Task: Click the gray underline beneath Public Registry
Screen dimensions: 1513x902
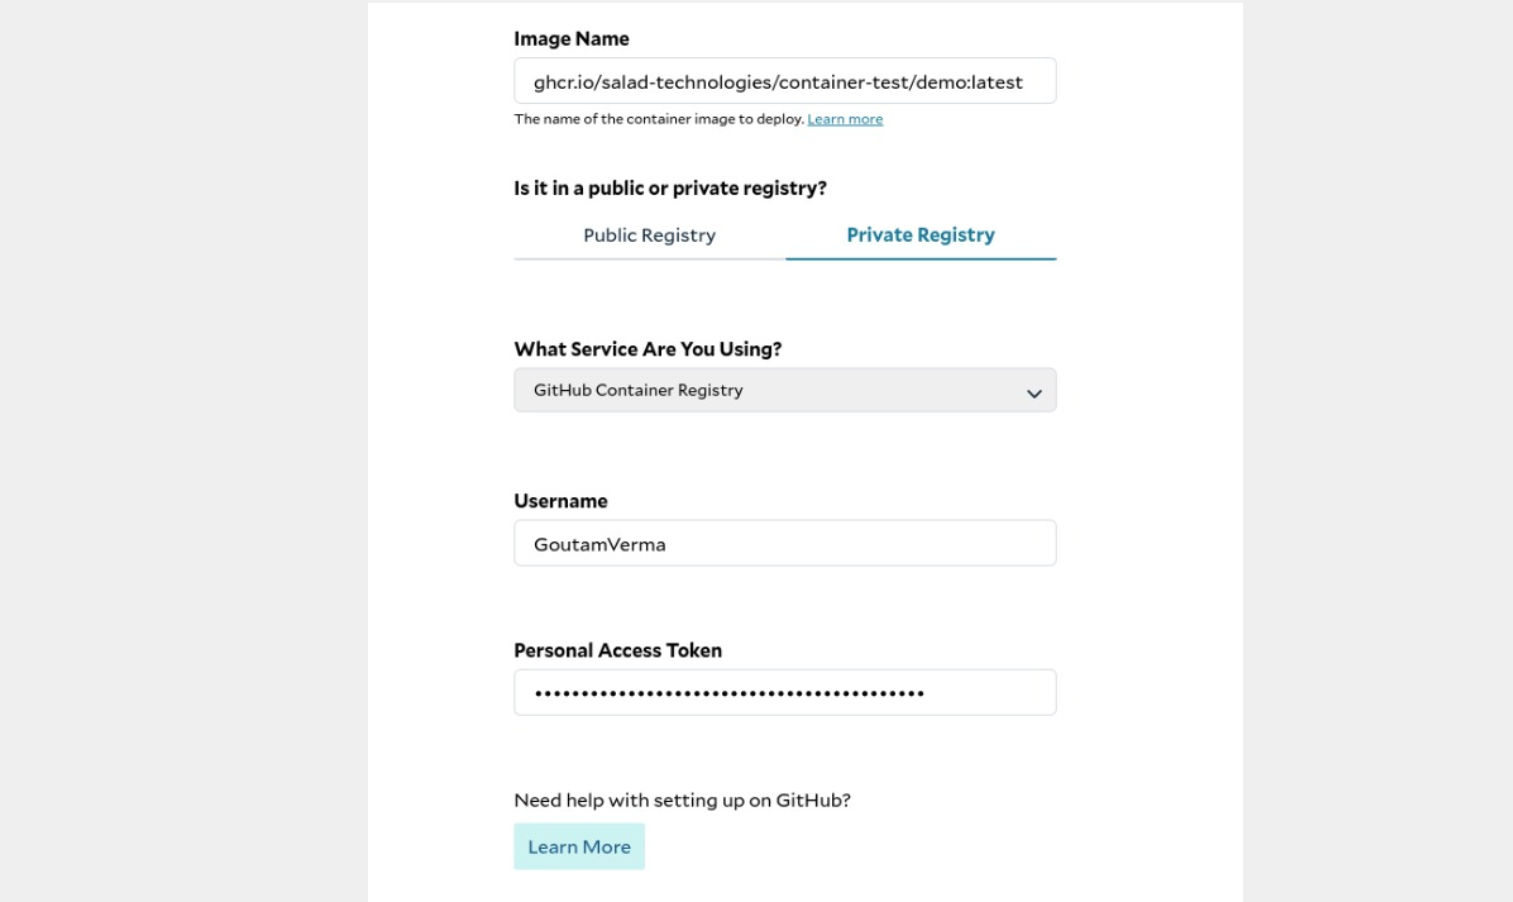Action: 650,259
